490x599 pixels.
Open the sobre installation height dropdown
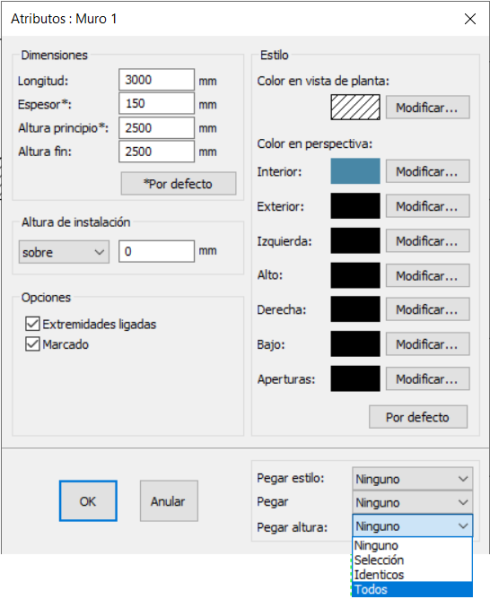coord(64,252)
